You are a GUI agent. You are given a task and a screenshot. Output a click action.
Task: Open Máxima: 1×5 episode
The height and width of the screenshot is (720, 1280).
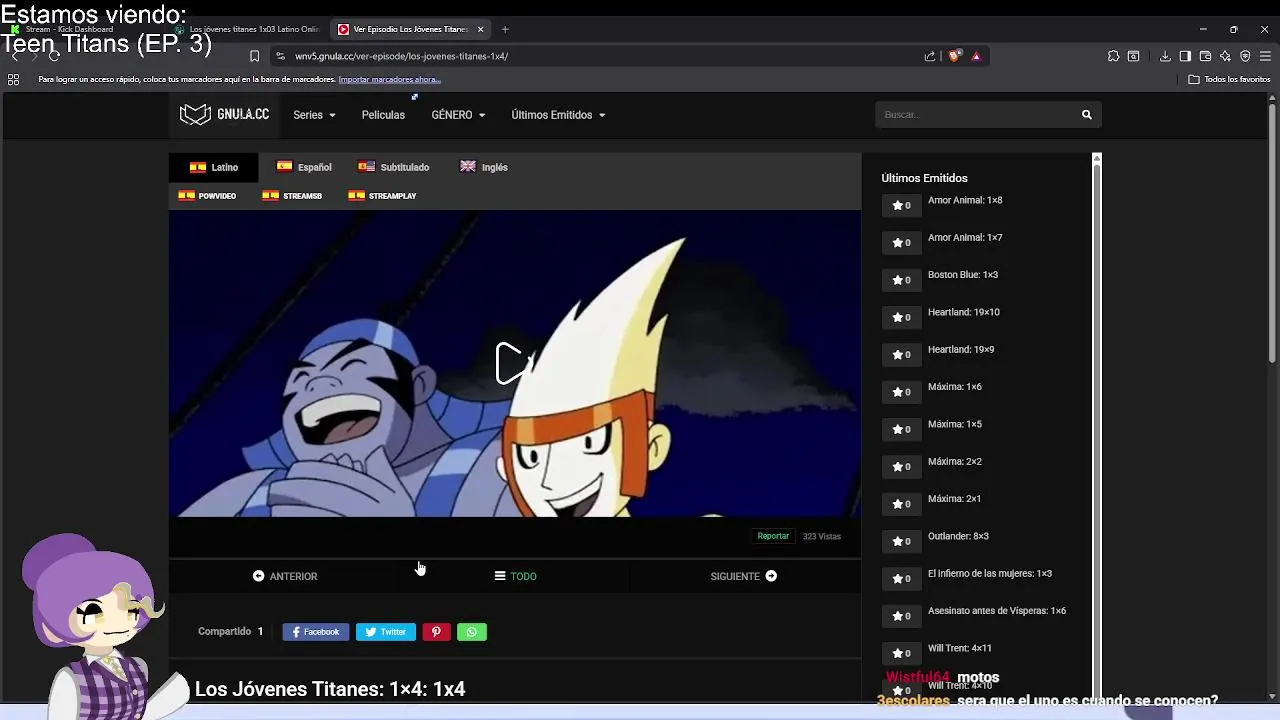(x=955, y=424)
